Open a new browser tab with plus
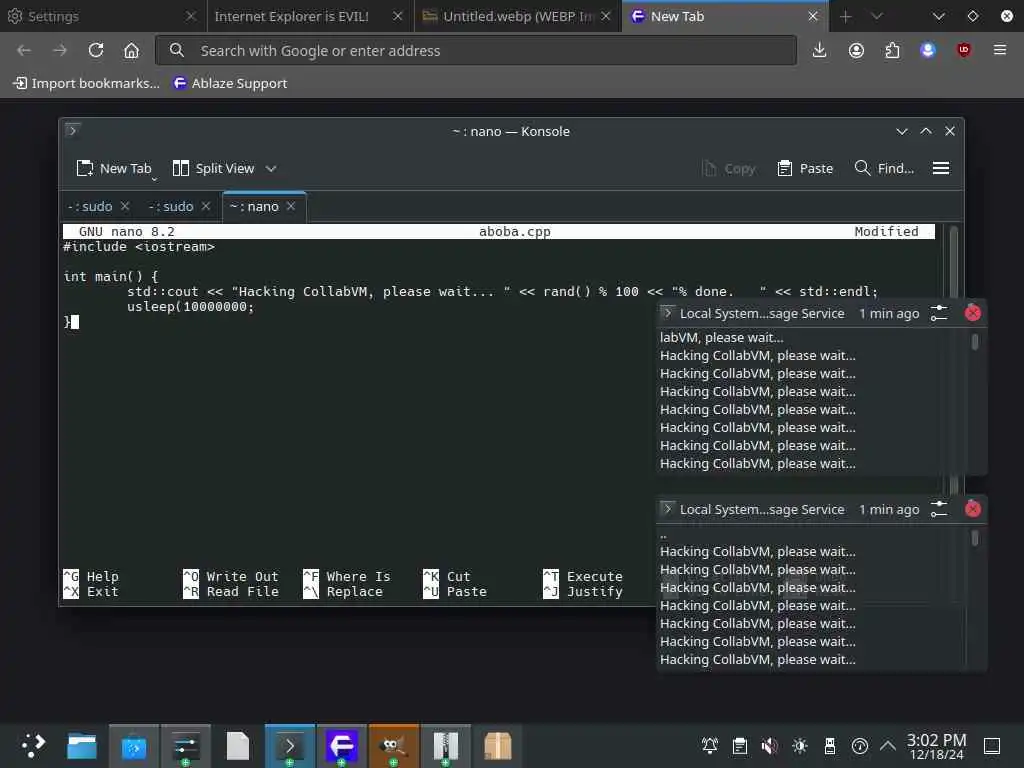The height and width of the screenshot is (768, 1024). coord(846,16)
